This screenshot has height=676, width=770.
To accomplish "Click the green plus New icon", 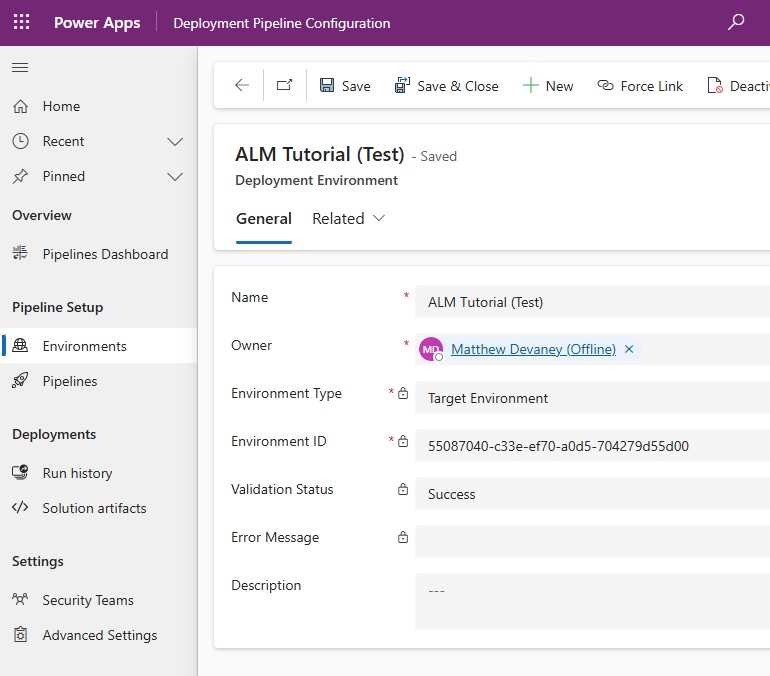I will [x=530, y=85].
